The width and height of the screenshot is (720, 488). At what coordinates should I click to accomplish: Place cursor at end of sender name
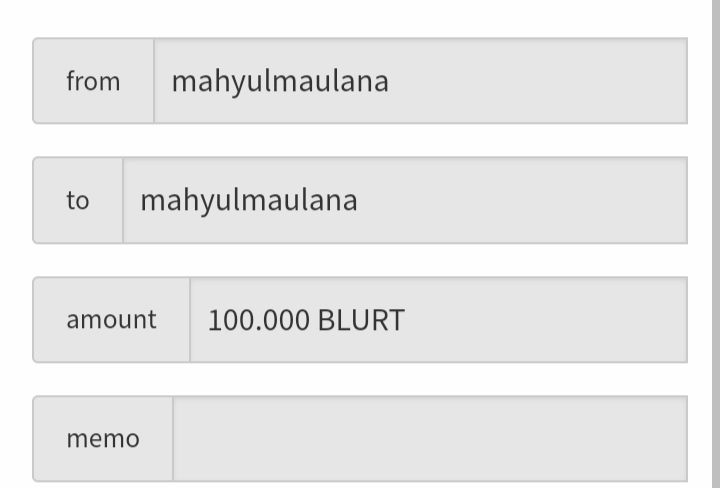pos(390,81)
